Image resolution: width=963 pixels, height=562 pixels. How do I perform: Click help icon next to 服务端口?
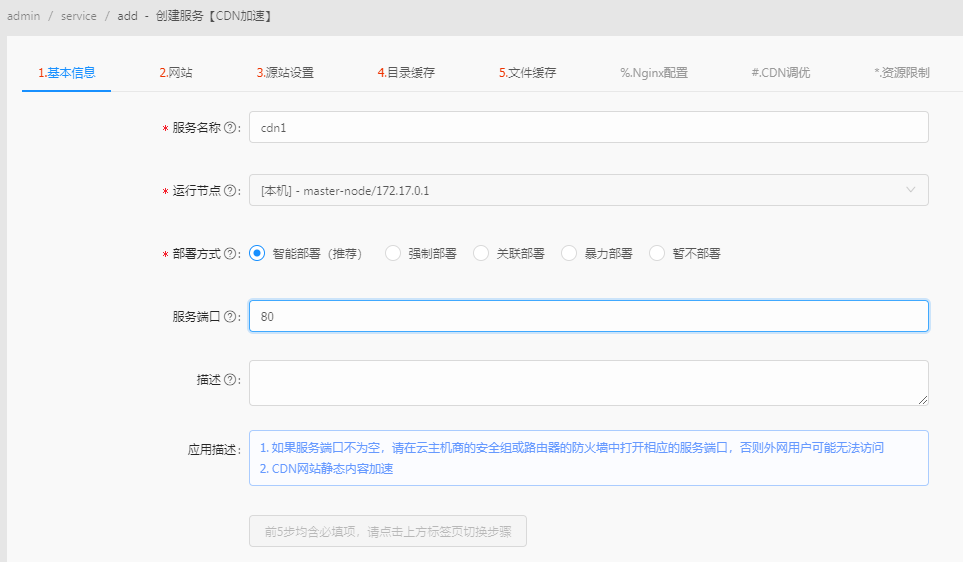click(x=230, y=317)
